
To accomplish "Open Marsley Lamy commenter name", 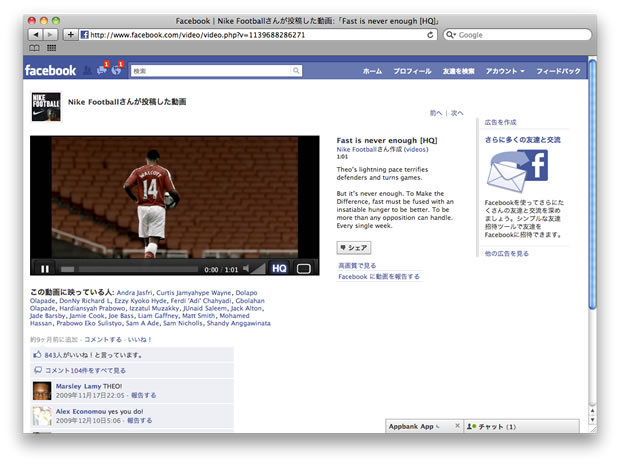I will pos(78,386).
